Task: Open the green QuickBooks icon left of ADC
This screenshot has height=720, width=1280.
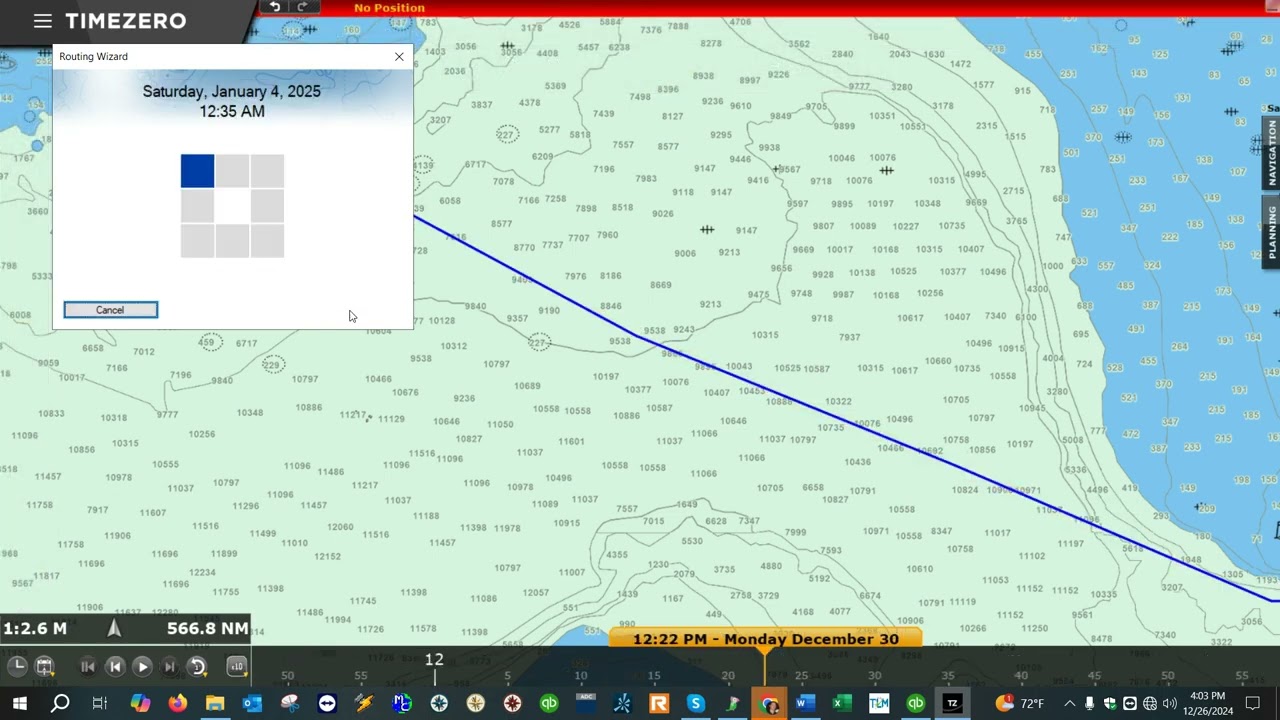Action: (549, 704)
